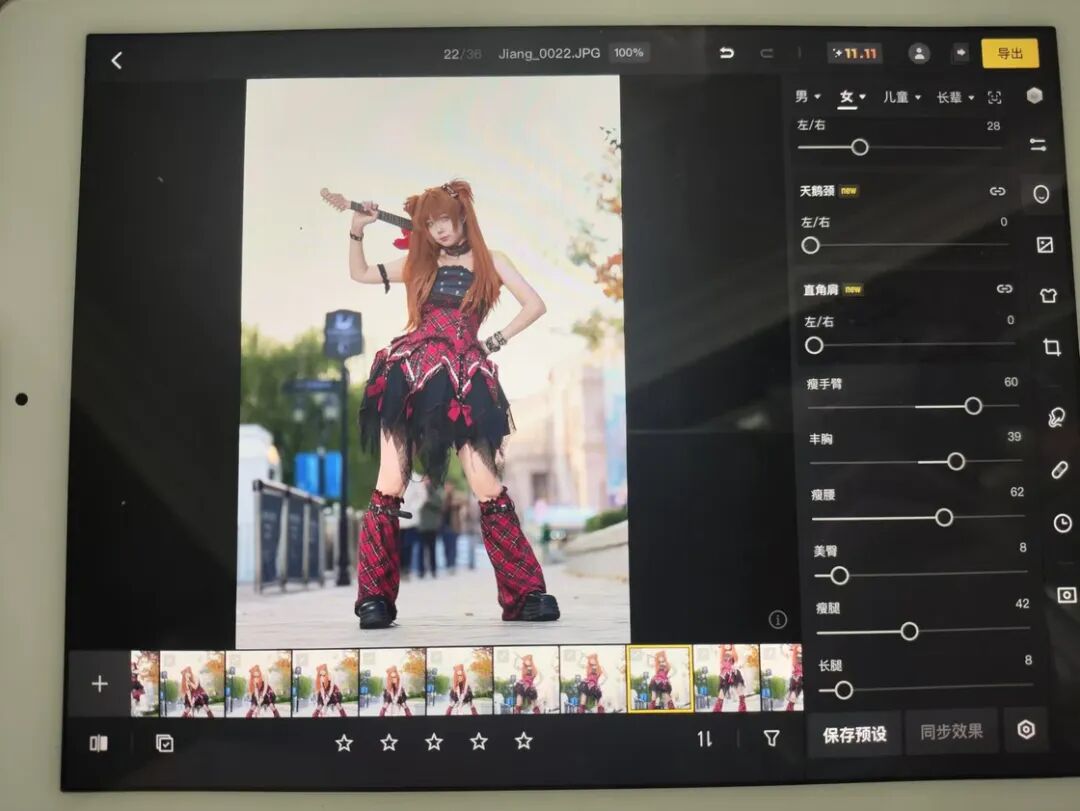Rate the photo with the second star

tap(389, 742)
